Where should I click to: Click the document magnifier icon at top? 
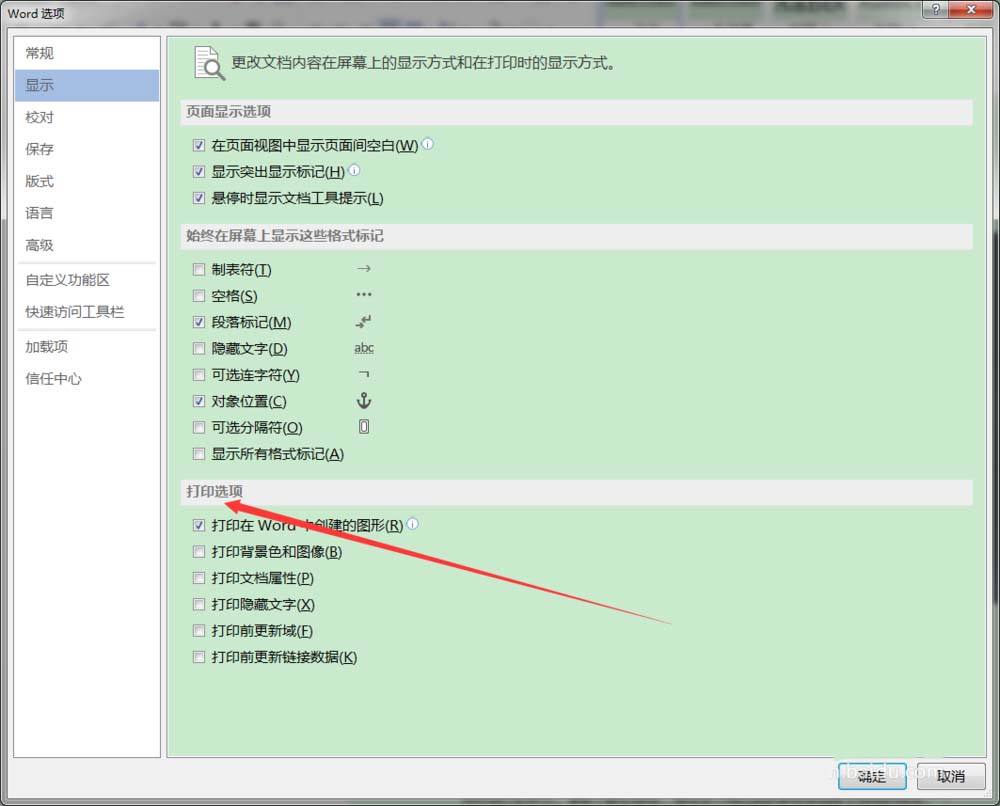pos(209,63)
